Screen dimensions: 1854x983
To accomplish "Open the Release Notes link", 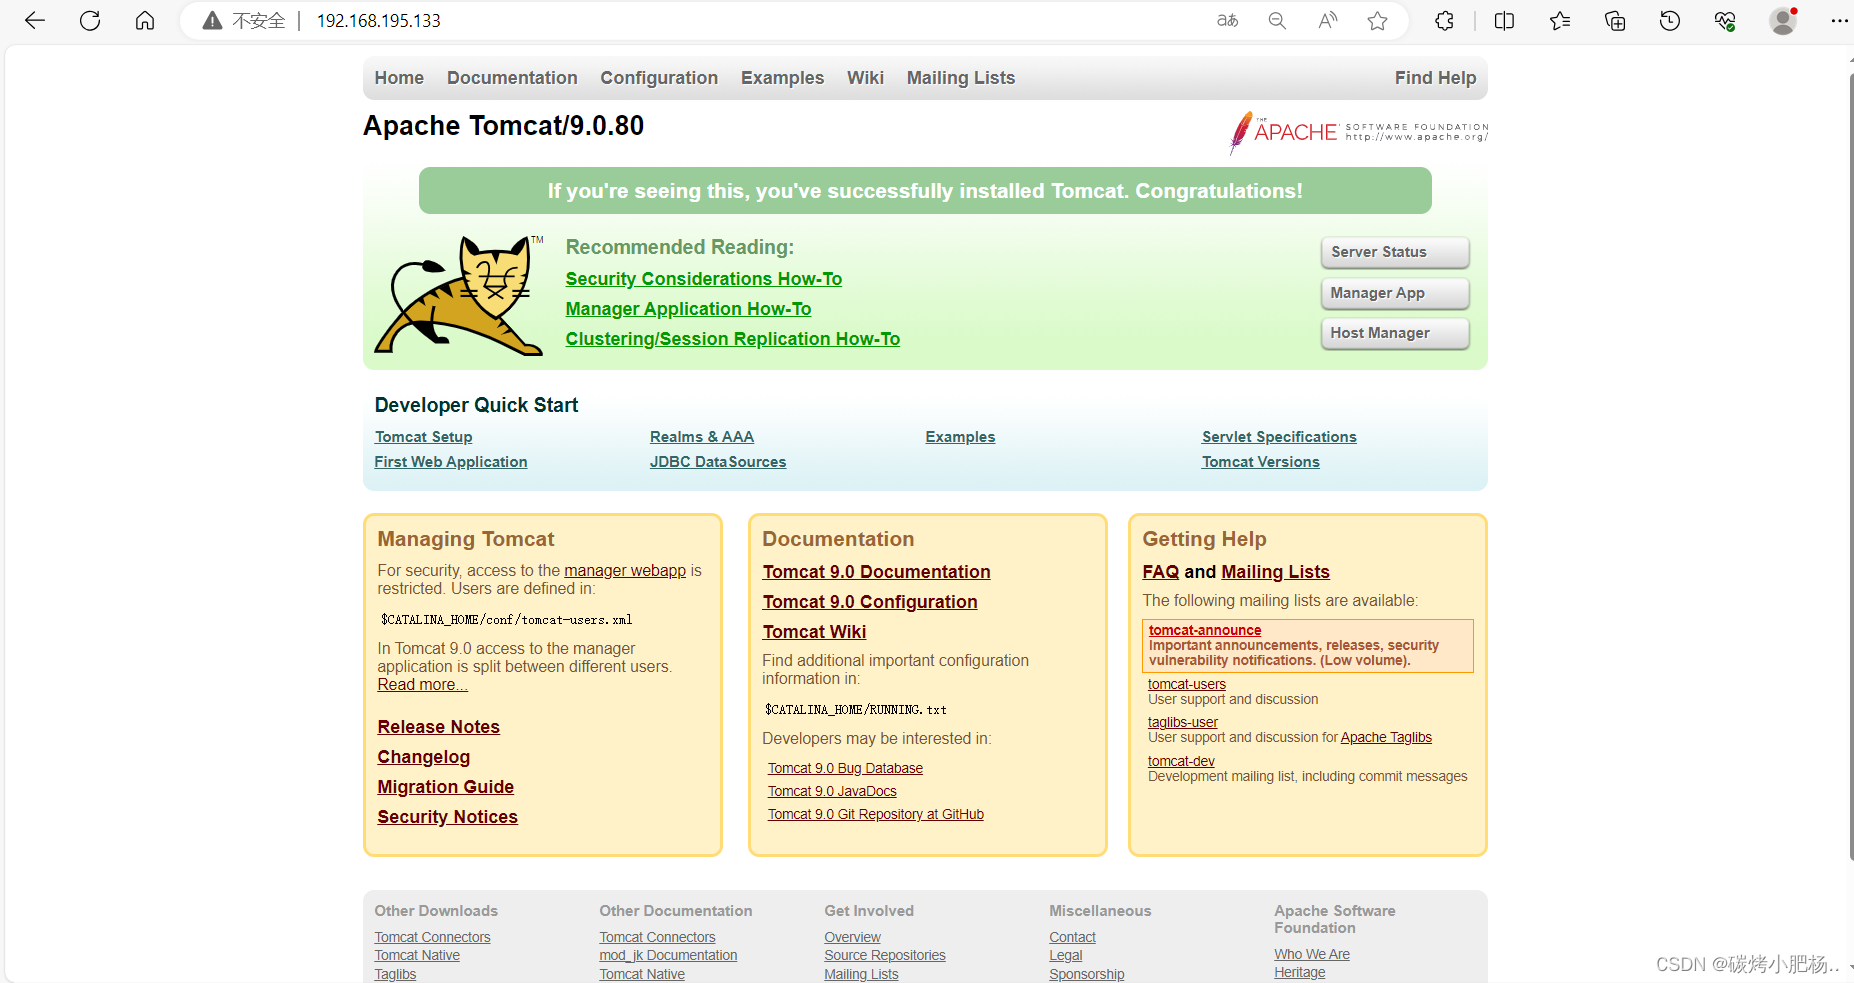I will coord(438,727).
